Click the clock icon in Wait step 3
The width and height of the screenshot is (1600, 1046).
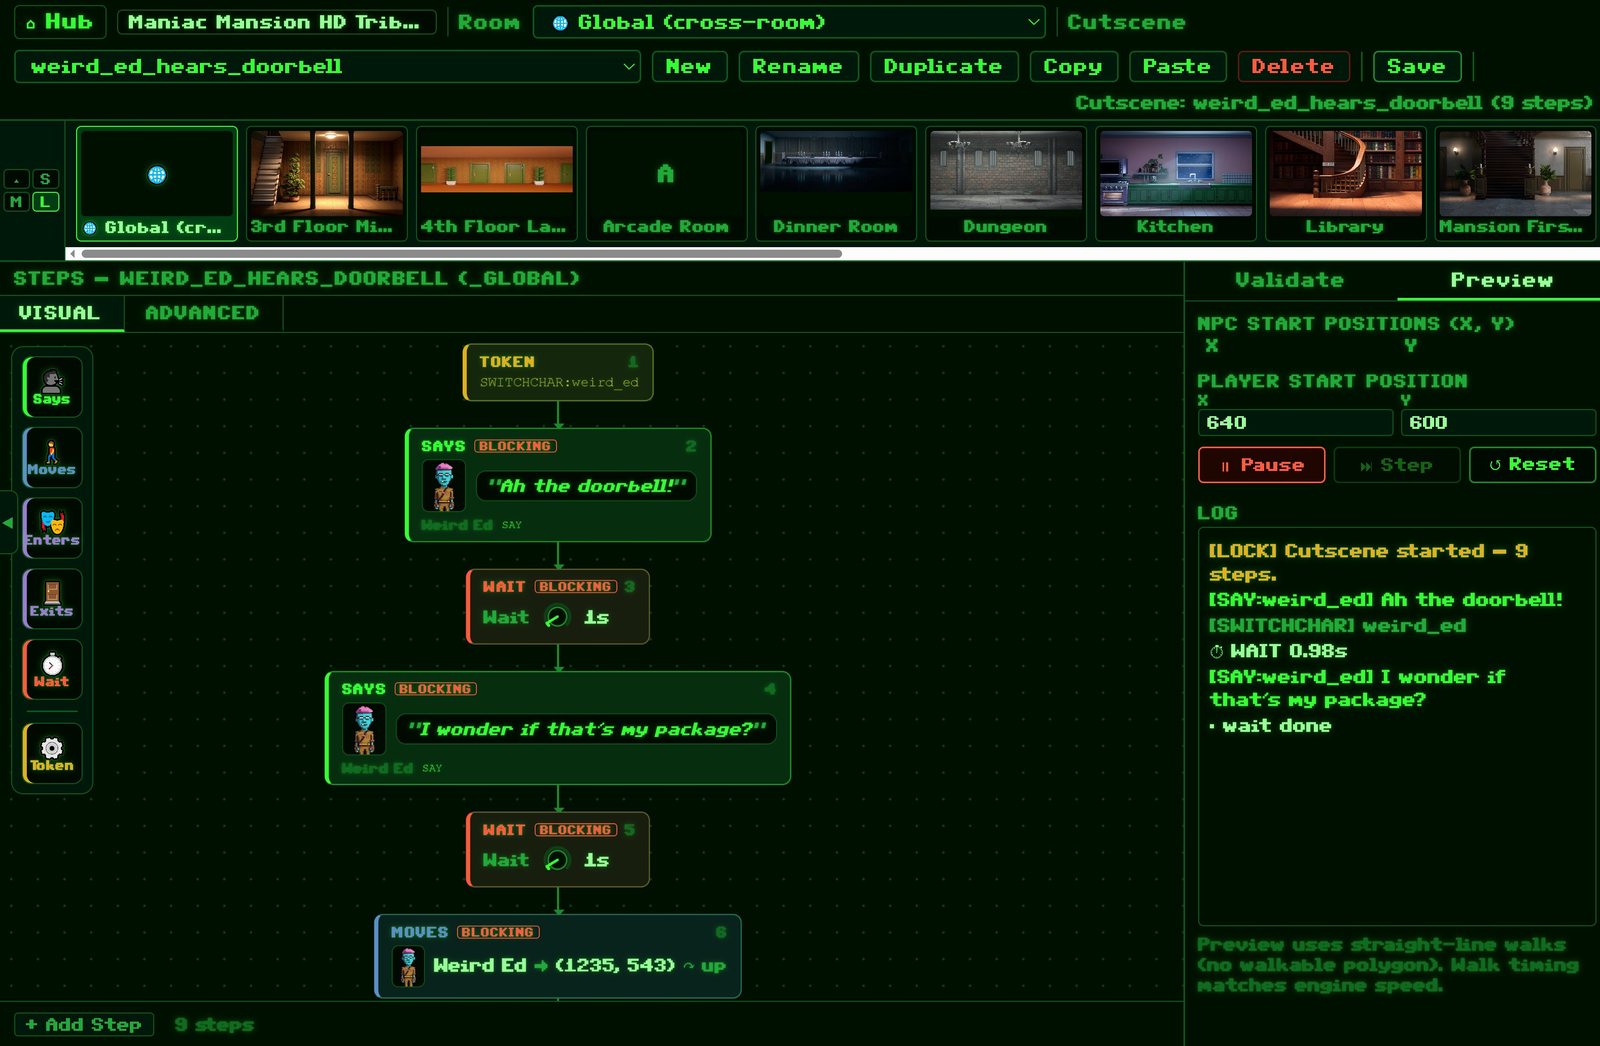[x=557, y=617]
